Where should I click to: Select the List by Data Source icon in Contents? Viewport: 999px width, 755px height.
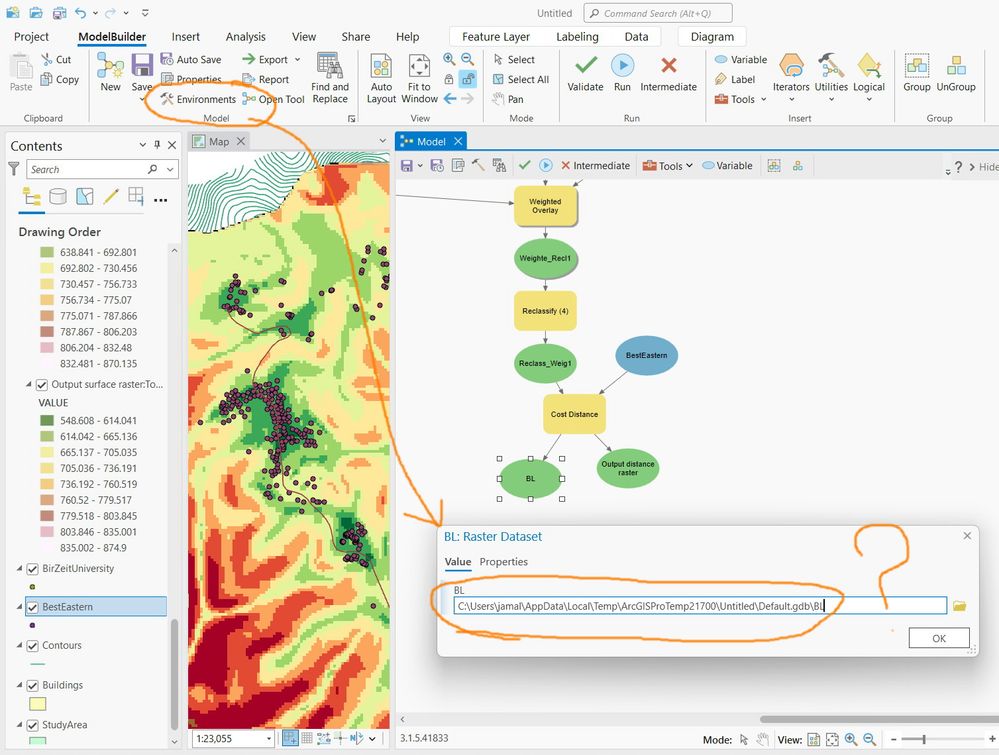click(x=58, y=196)
